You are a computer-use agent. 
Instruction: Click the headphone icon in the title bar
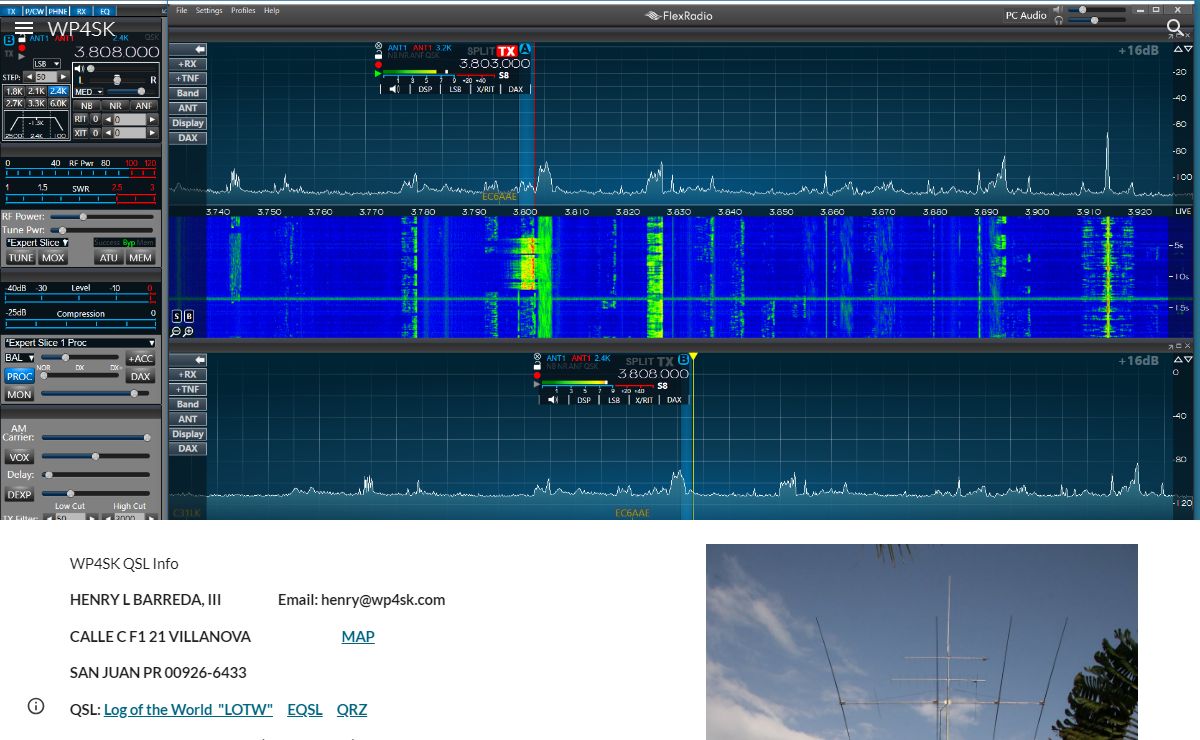(1058, 20)
